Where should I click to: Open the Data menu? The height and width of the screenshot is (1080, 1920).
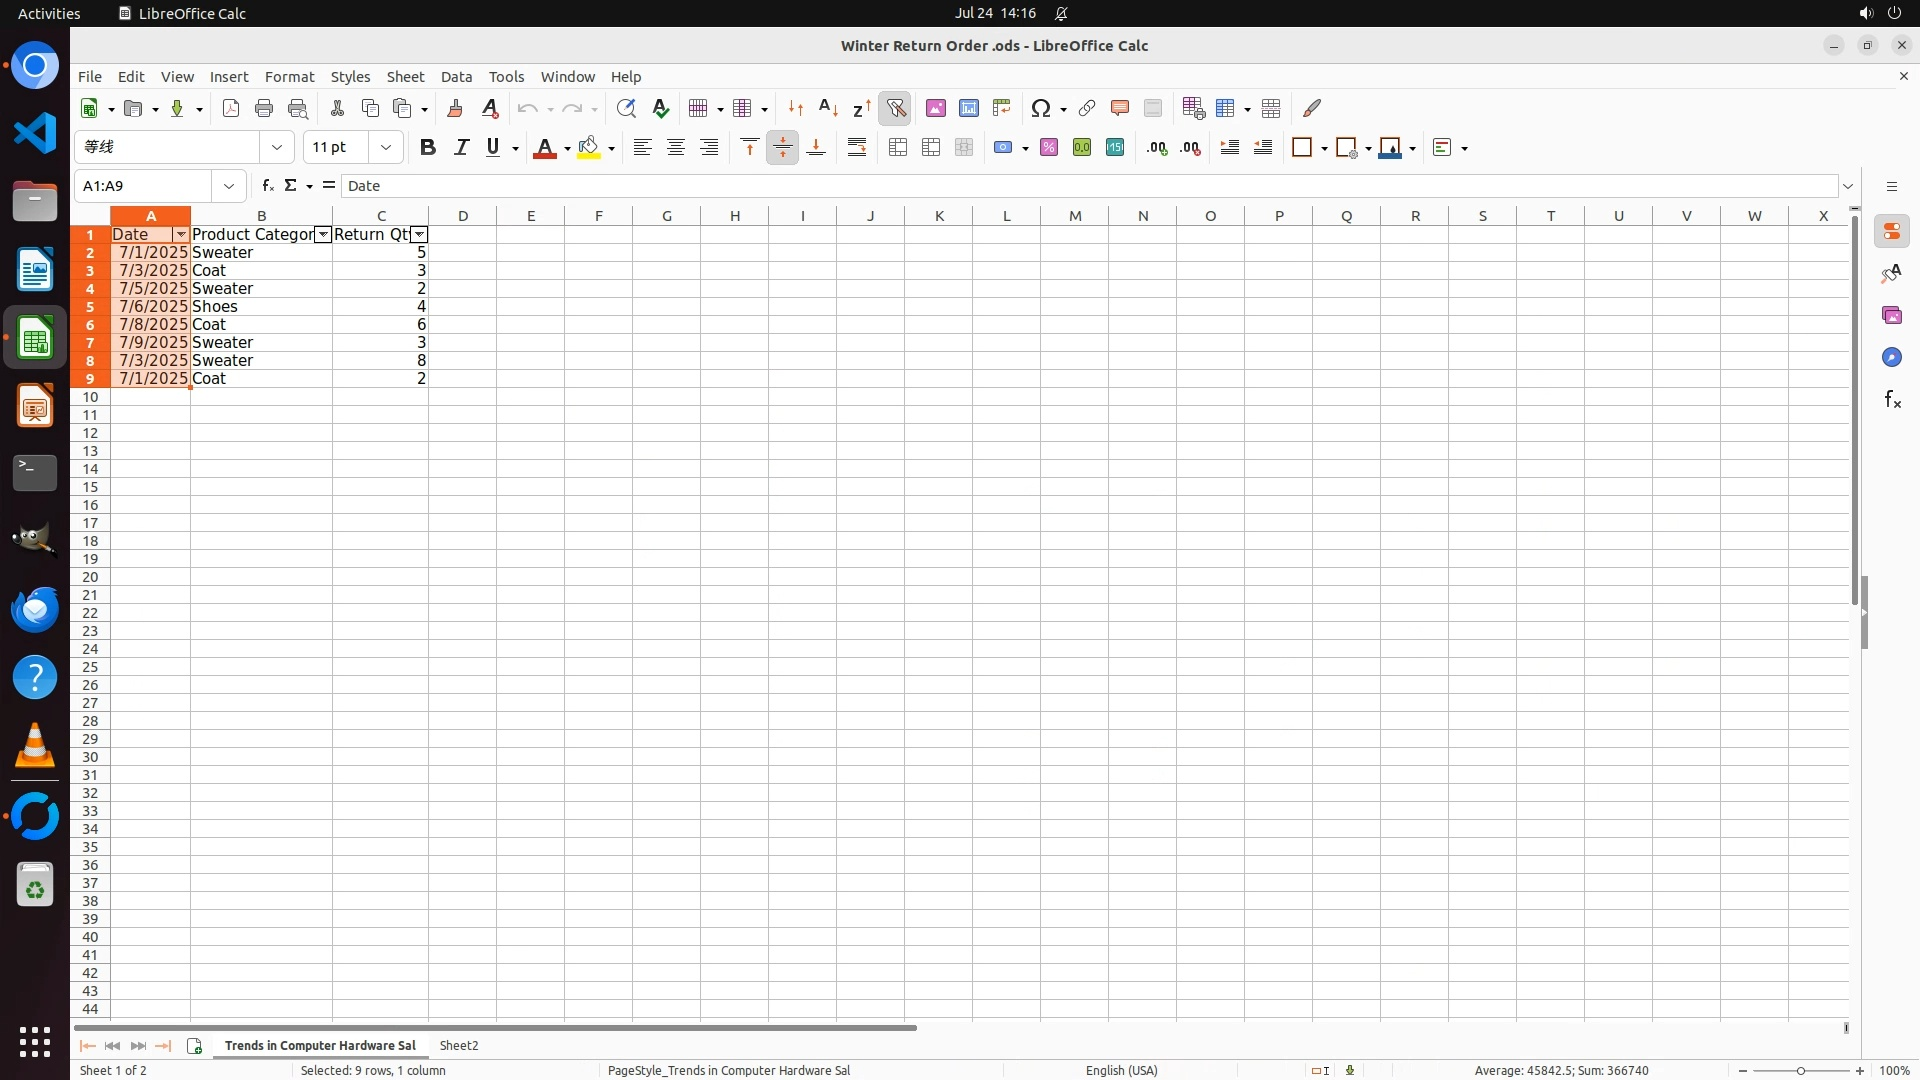[x=456, y=76]
